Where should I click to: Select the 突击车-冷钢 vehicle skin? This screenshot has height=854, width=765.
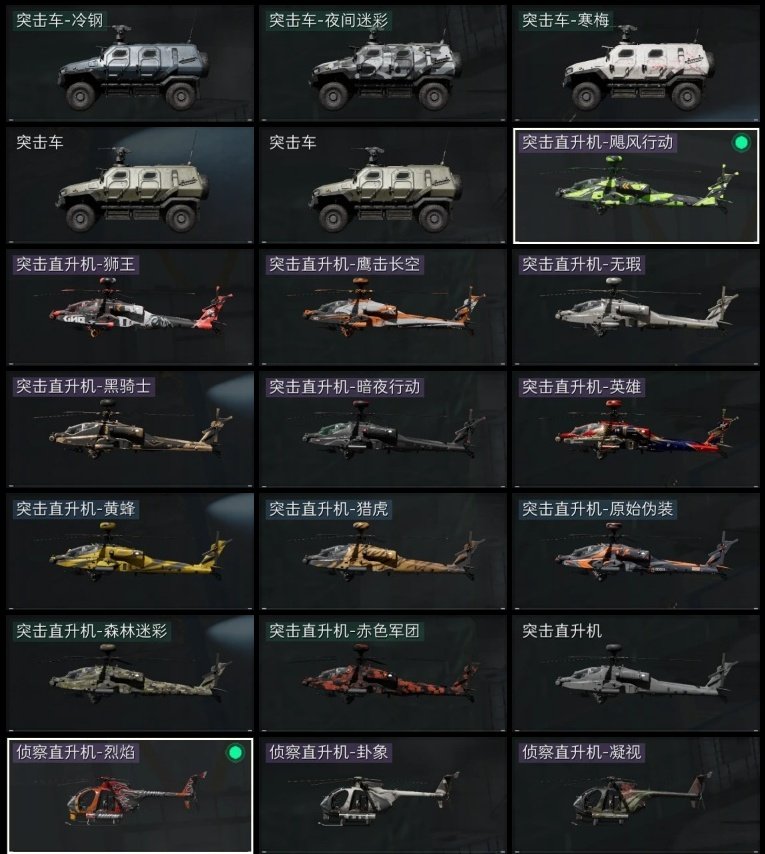[130, 63]
